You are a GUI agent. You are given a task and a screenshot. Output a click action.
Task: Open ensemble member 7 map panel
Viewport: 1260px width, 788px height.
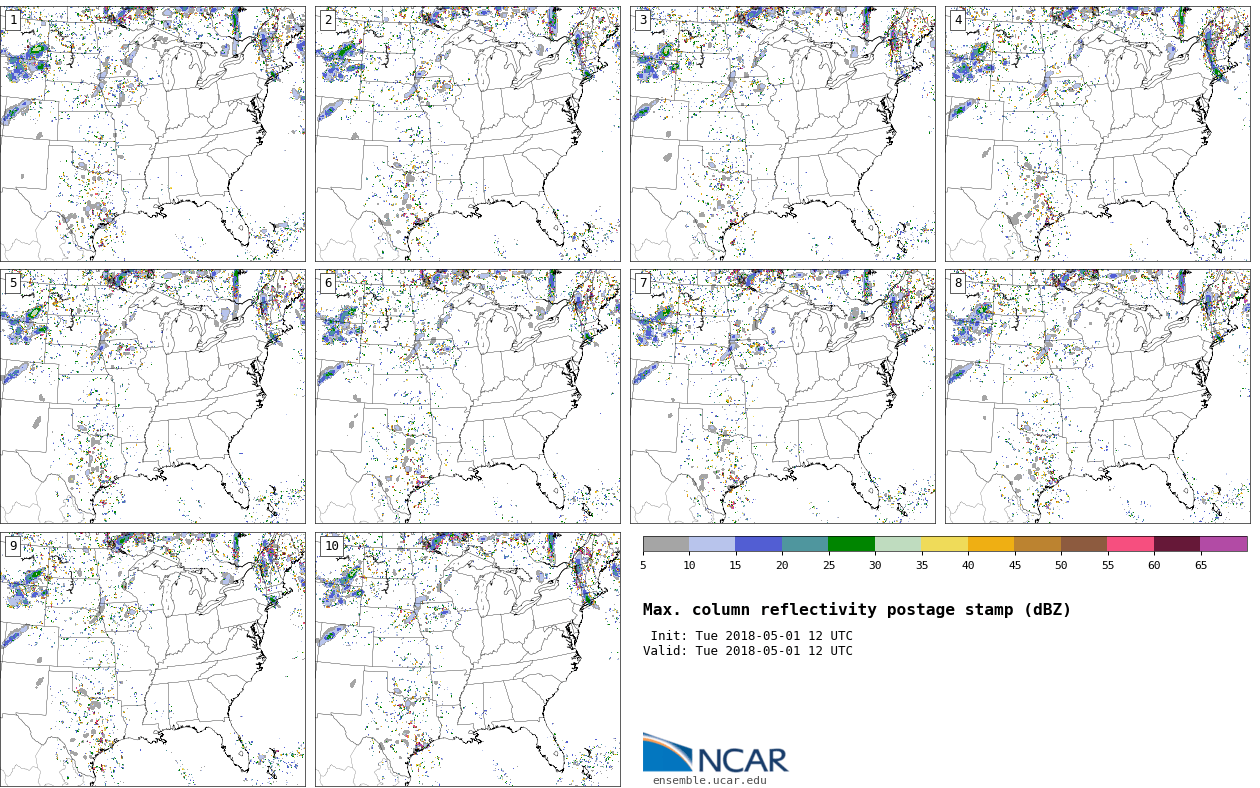point(783,396)
